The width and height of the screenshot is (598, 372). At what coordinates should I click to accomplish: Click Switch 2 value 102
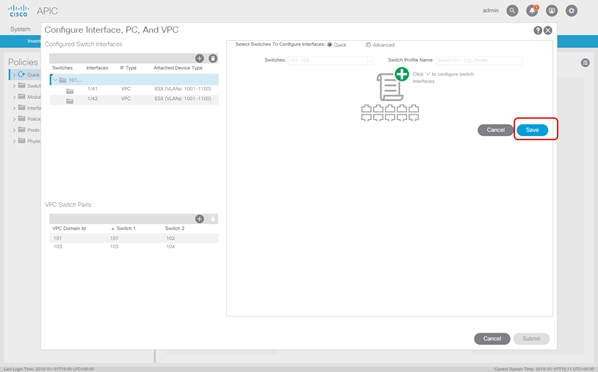coord(170,238)
